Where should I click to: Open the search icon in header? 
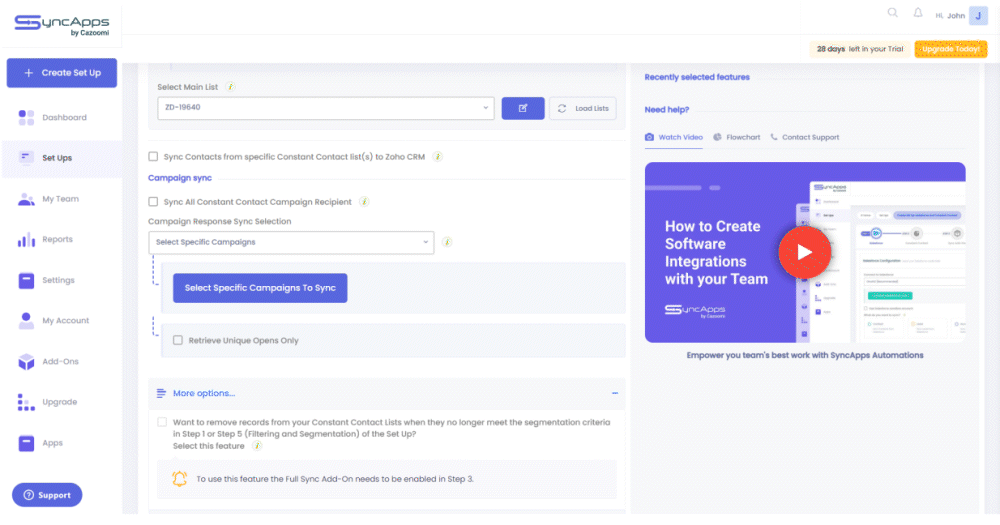point(893,13)
